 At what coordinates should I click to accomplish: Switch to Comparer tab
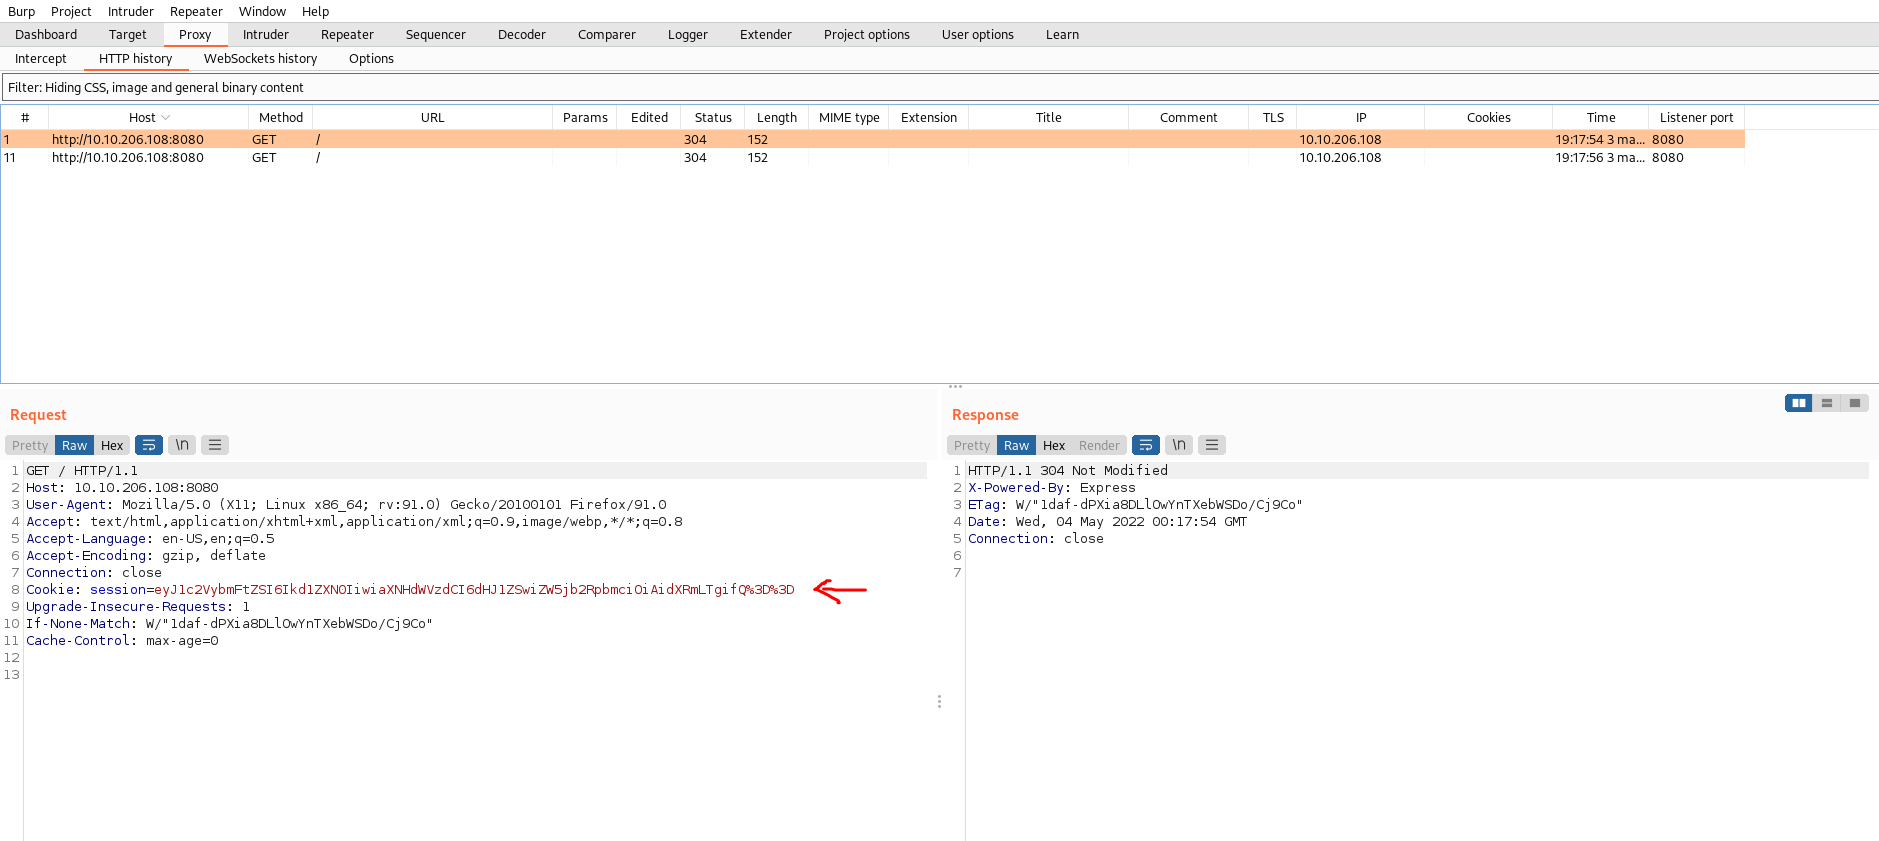pos(607,34)
